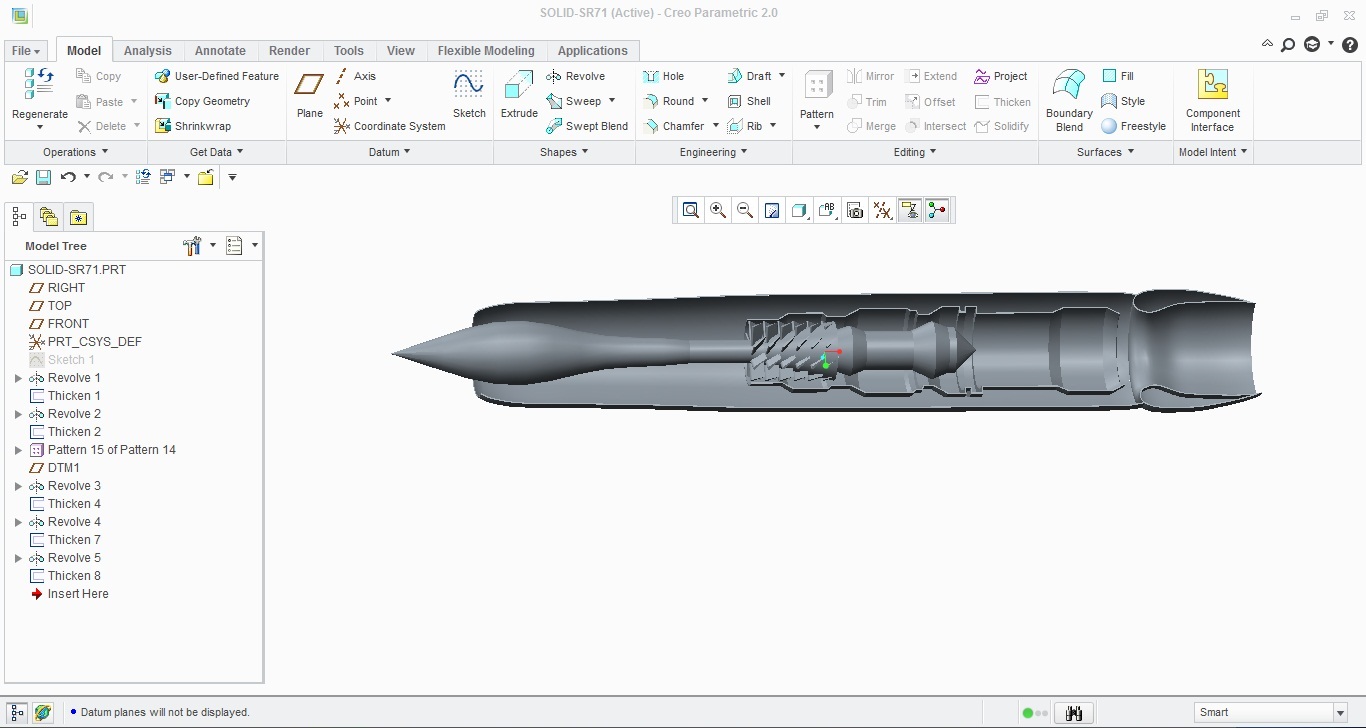Click the Find binoculars icon
This screenshot has height=728, width=1366.
tap(1074, 713)
